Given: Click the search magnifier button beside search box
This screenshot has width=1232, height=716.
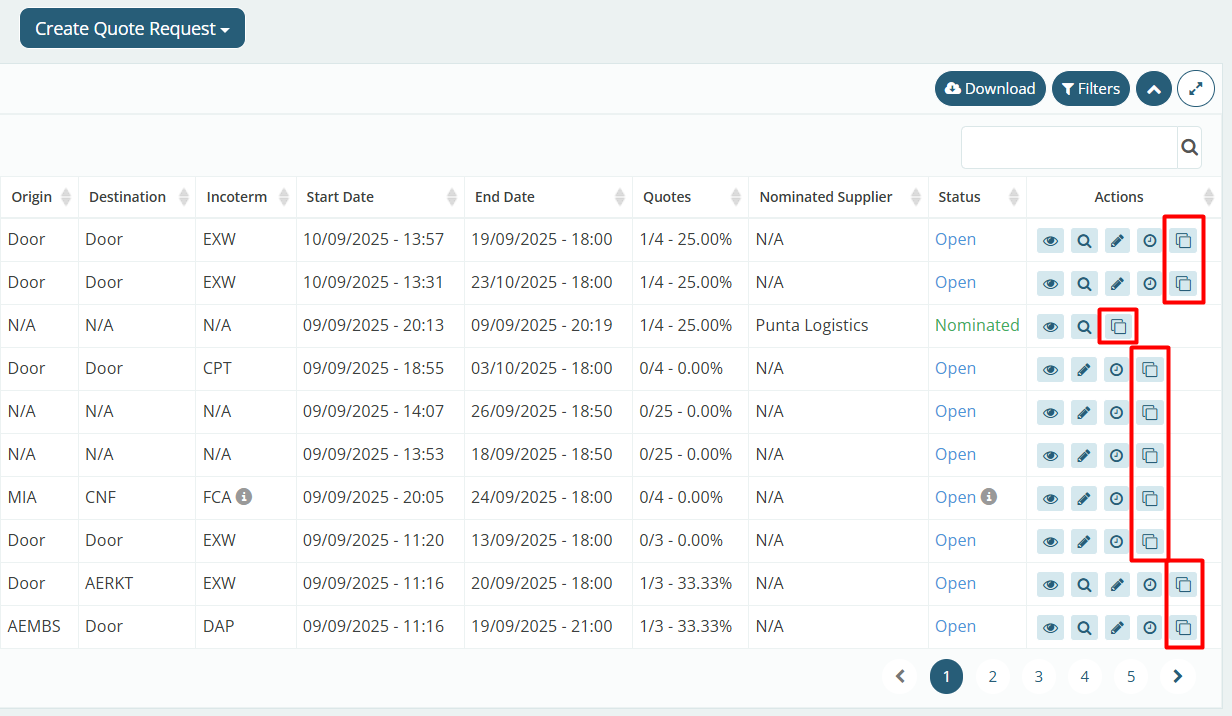Looking at the screenshot, I should coord(1189,148).
